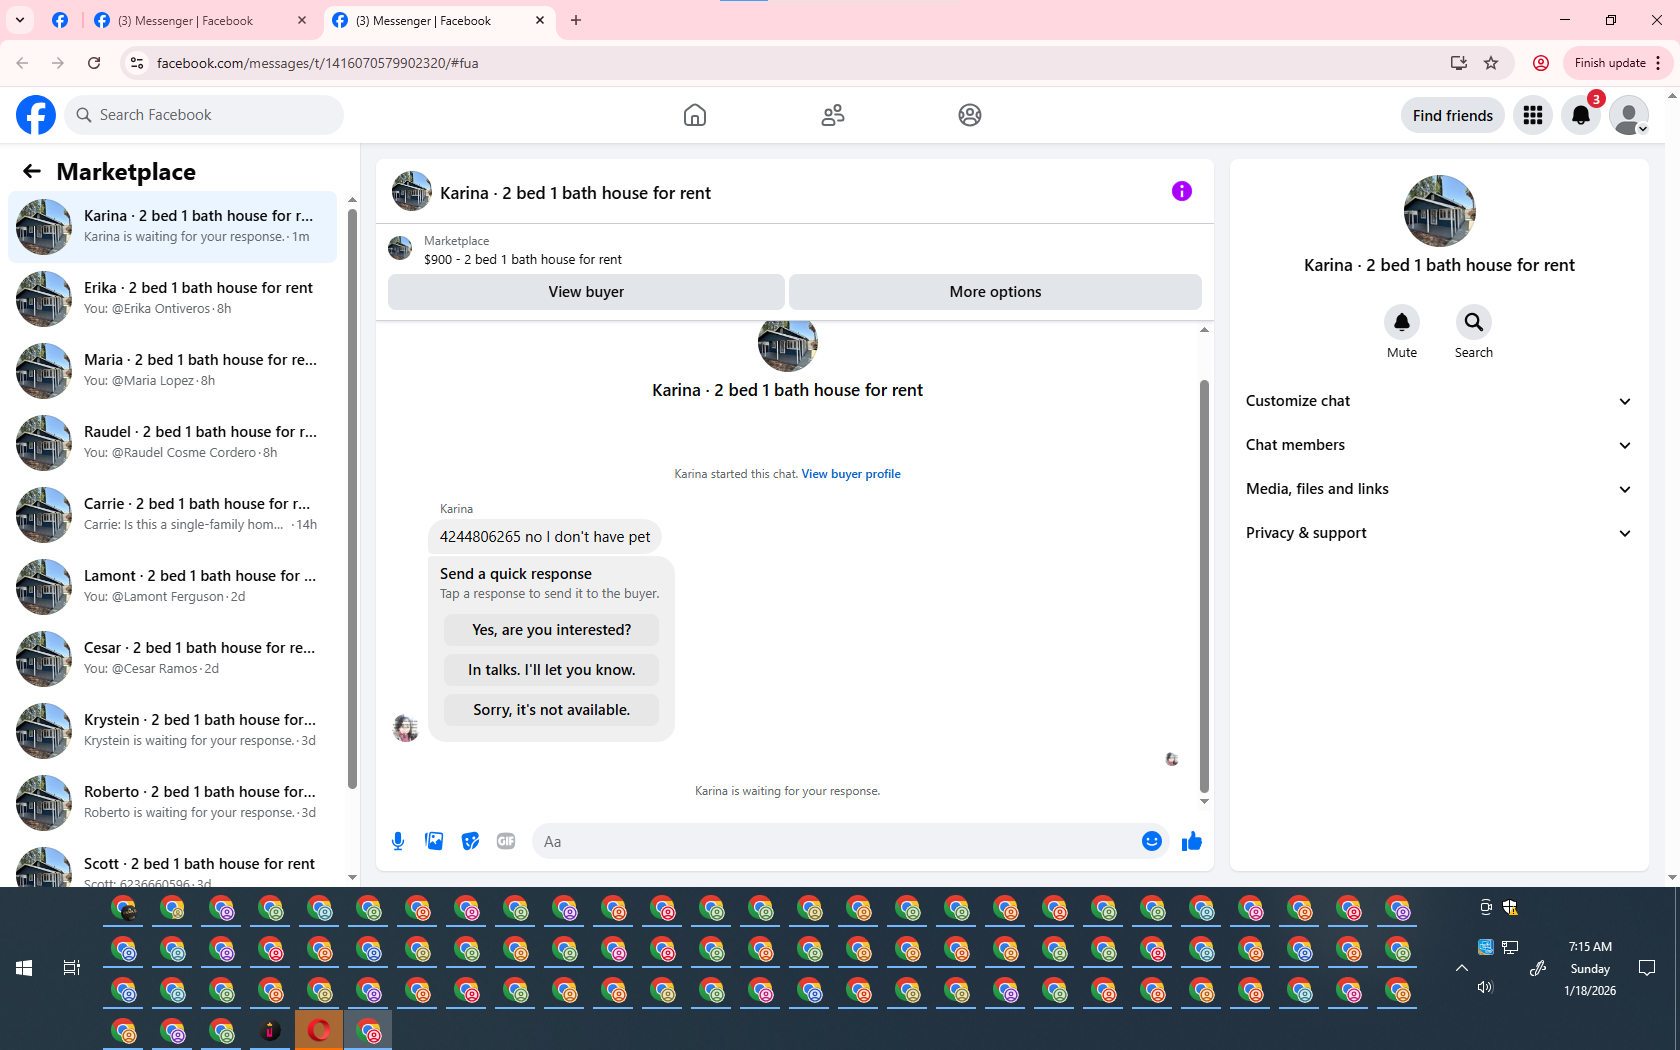Click the Finish update button
This screenshot has width=1680, height=1050.
(x=1617, y=63)
